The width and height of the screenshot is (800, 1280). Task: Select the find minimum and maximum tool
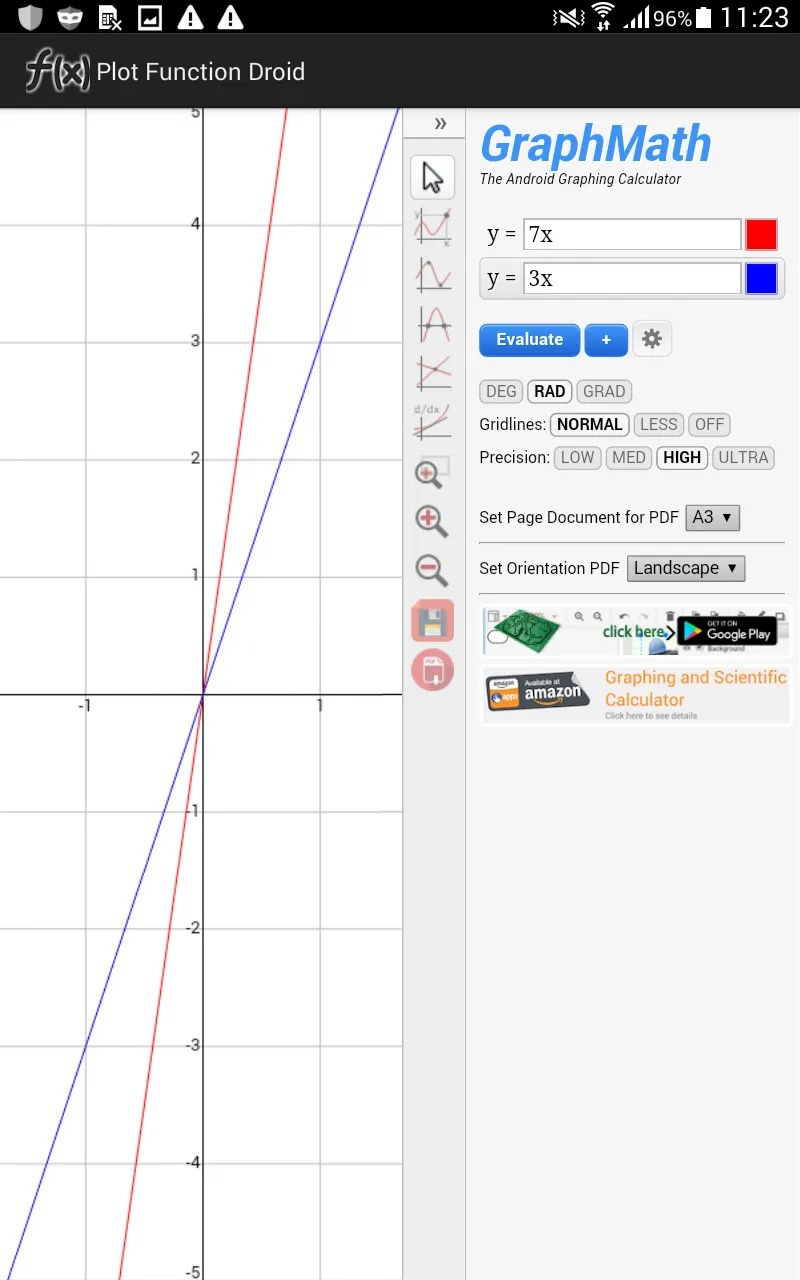tap(432, 274)
